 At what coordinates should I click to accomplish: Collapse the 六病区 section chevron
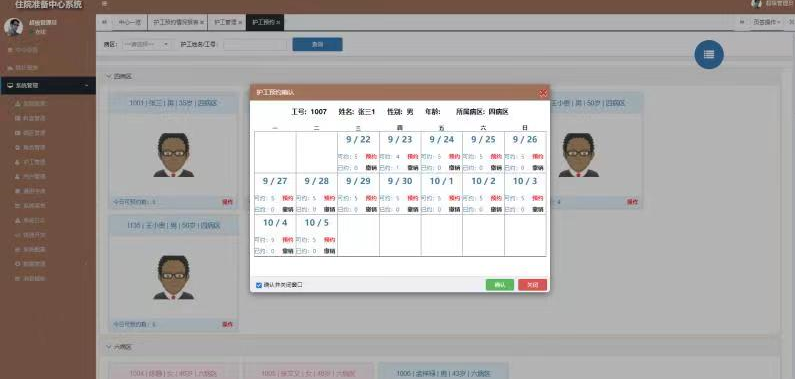point(109,347)
